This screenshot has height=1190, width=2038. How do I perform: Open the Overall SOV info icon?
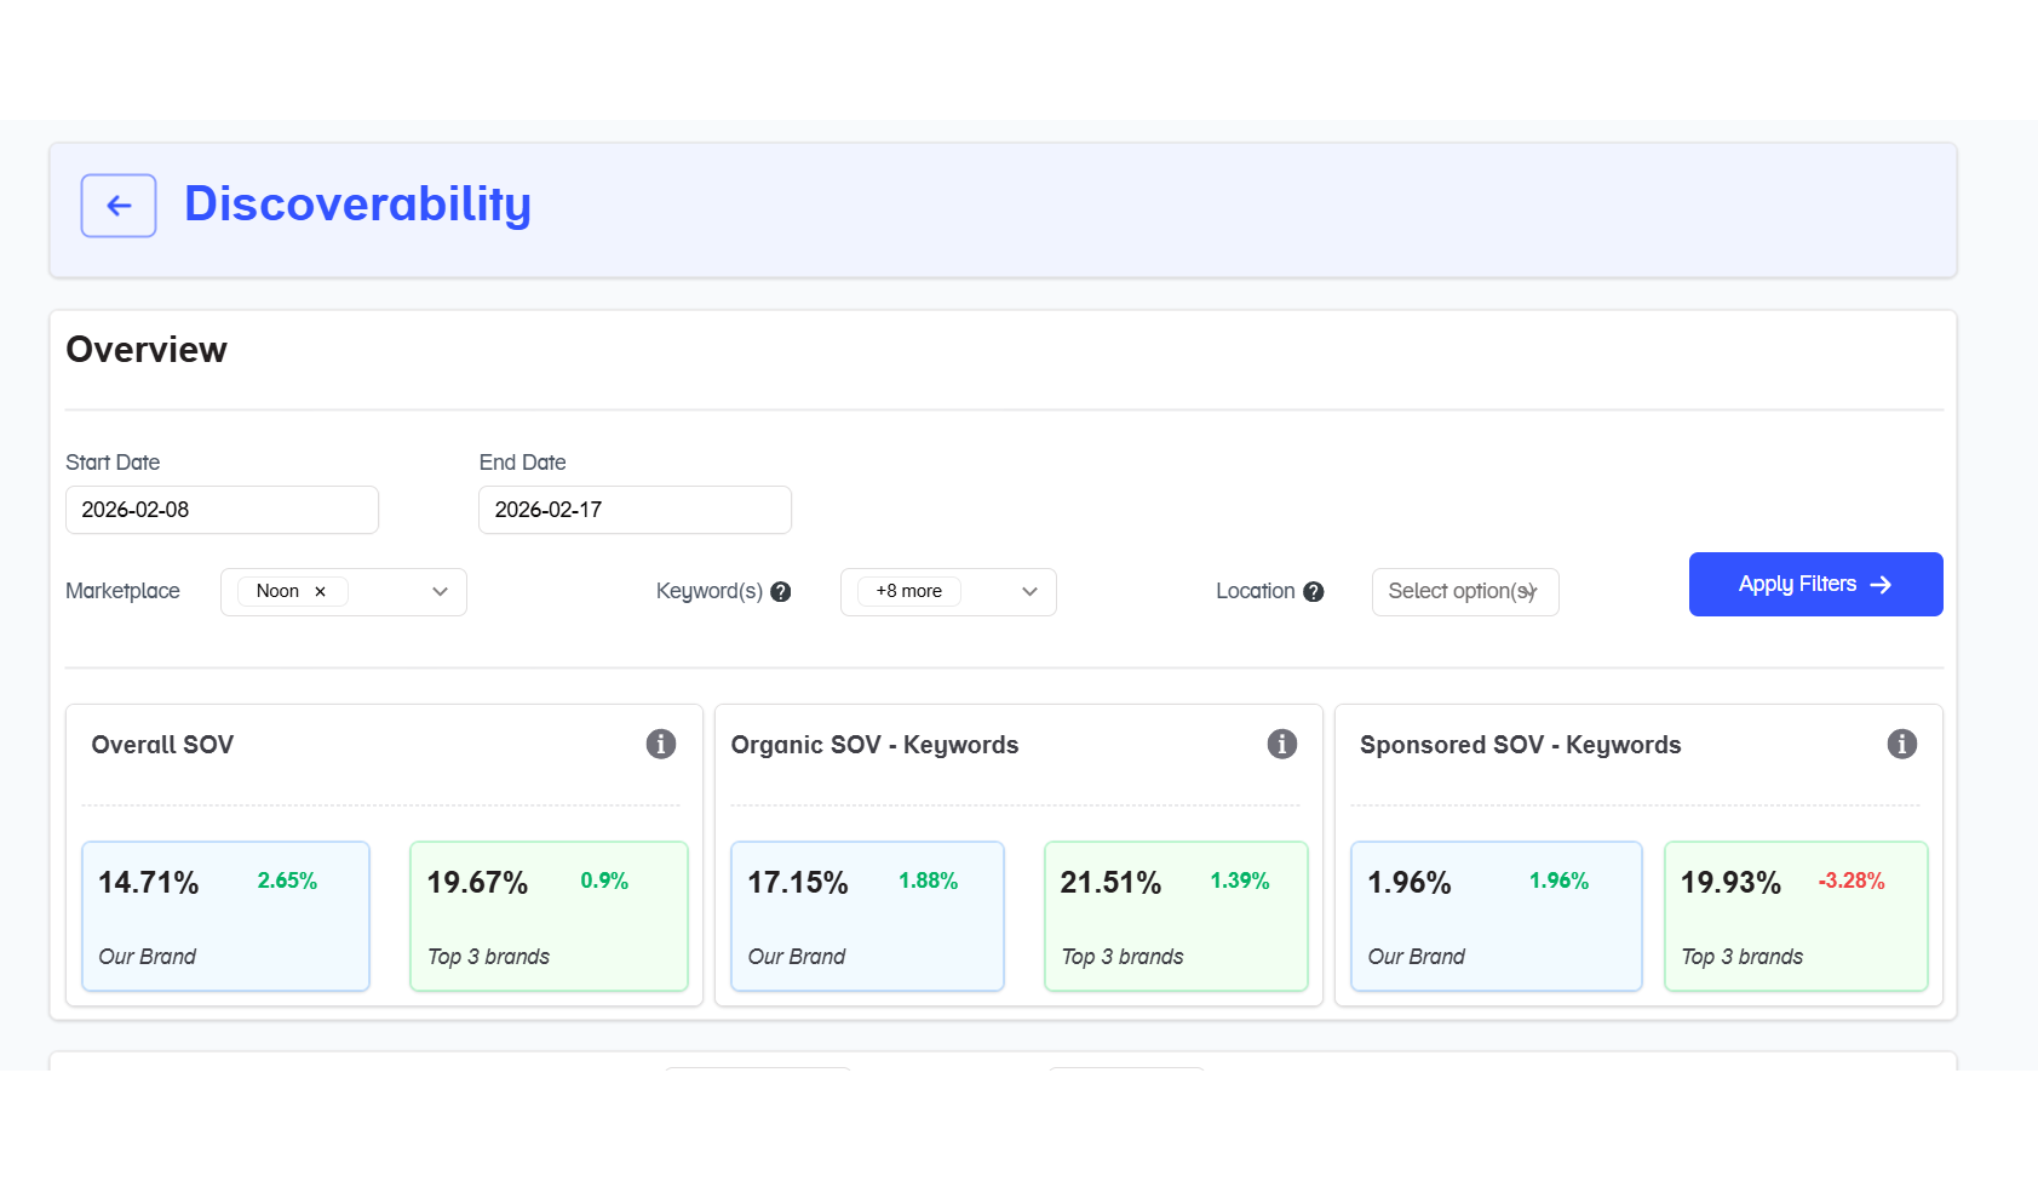[660, 744]
